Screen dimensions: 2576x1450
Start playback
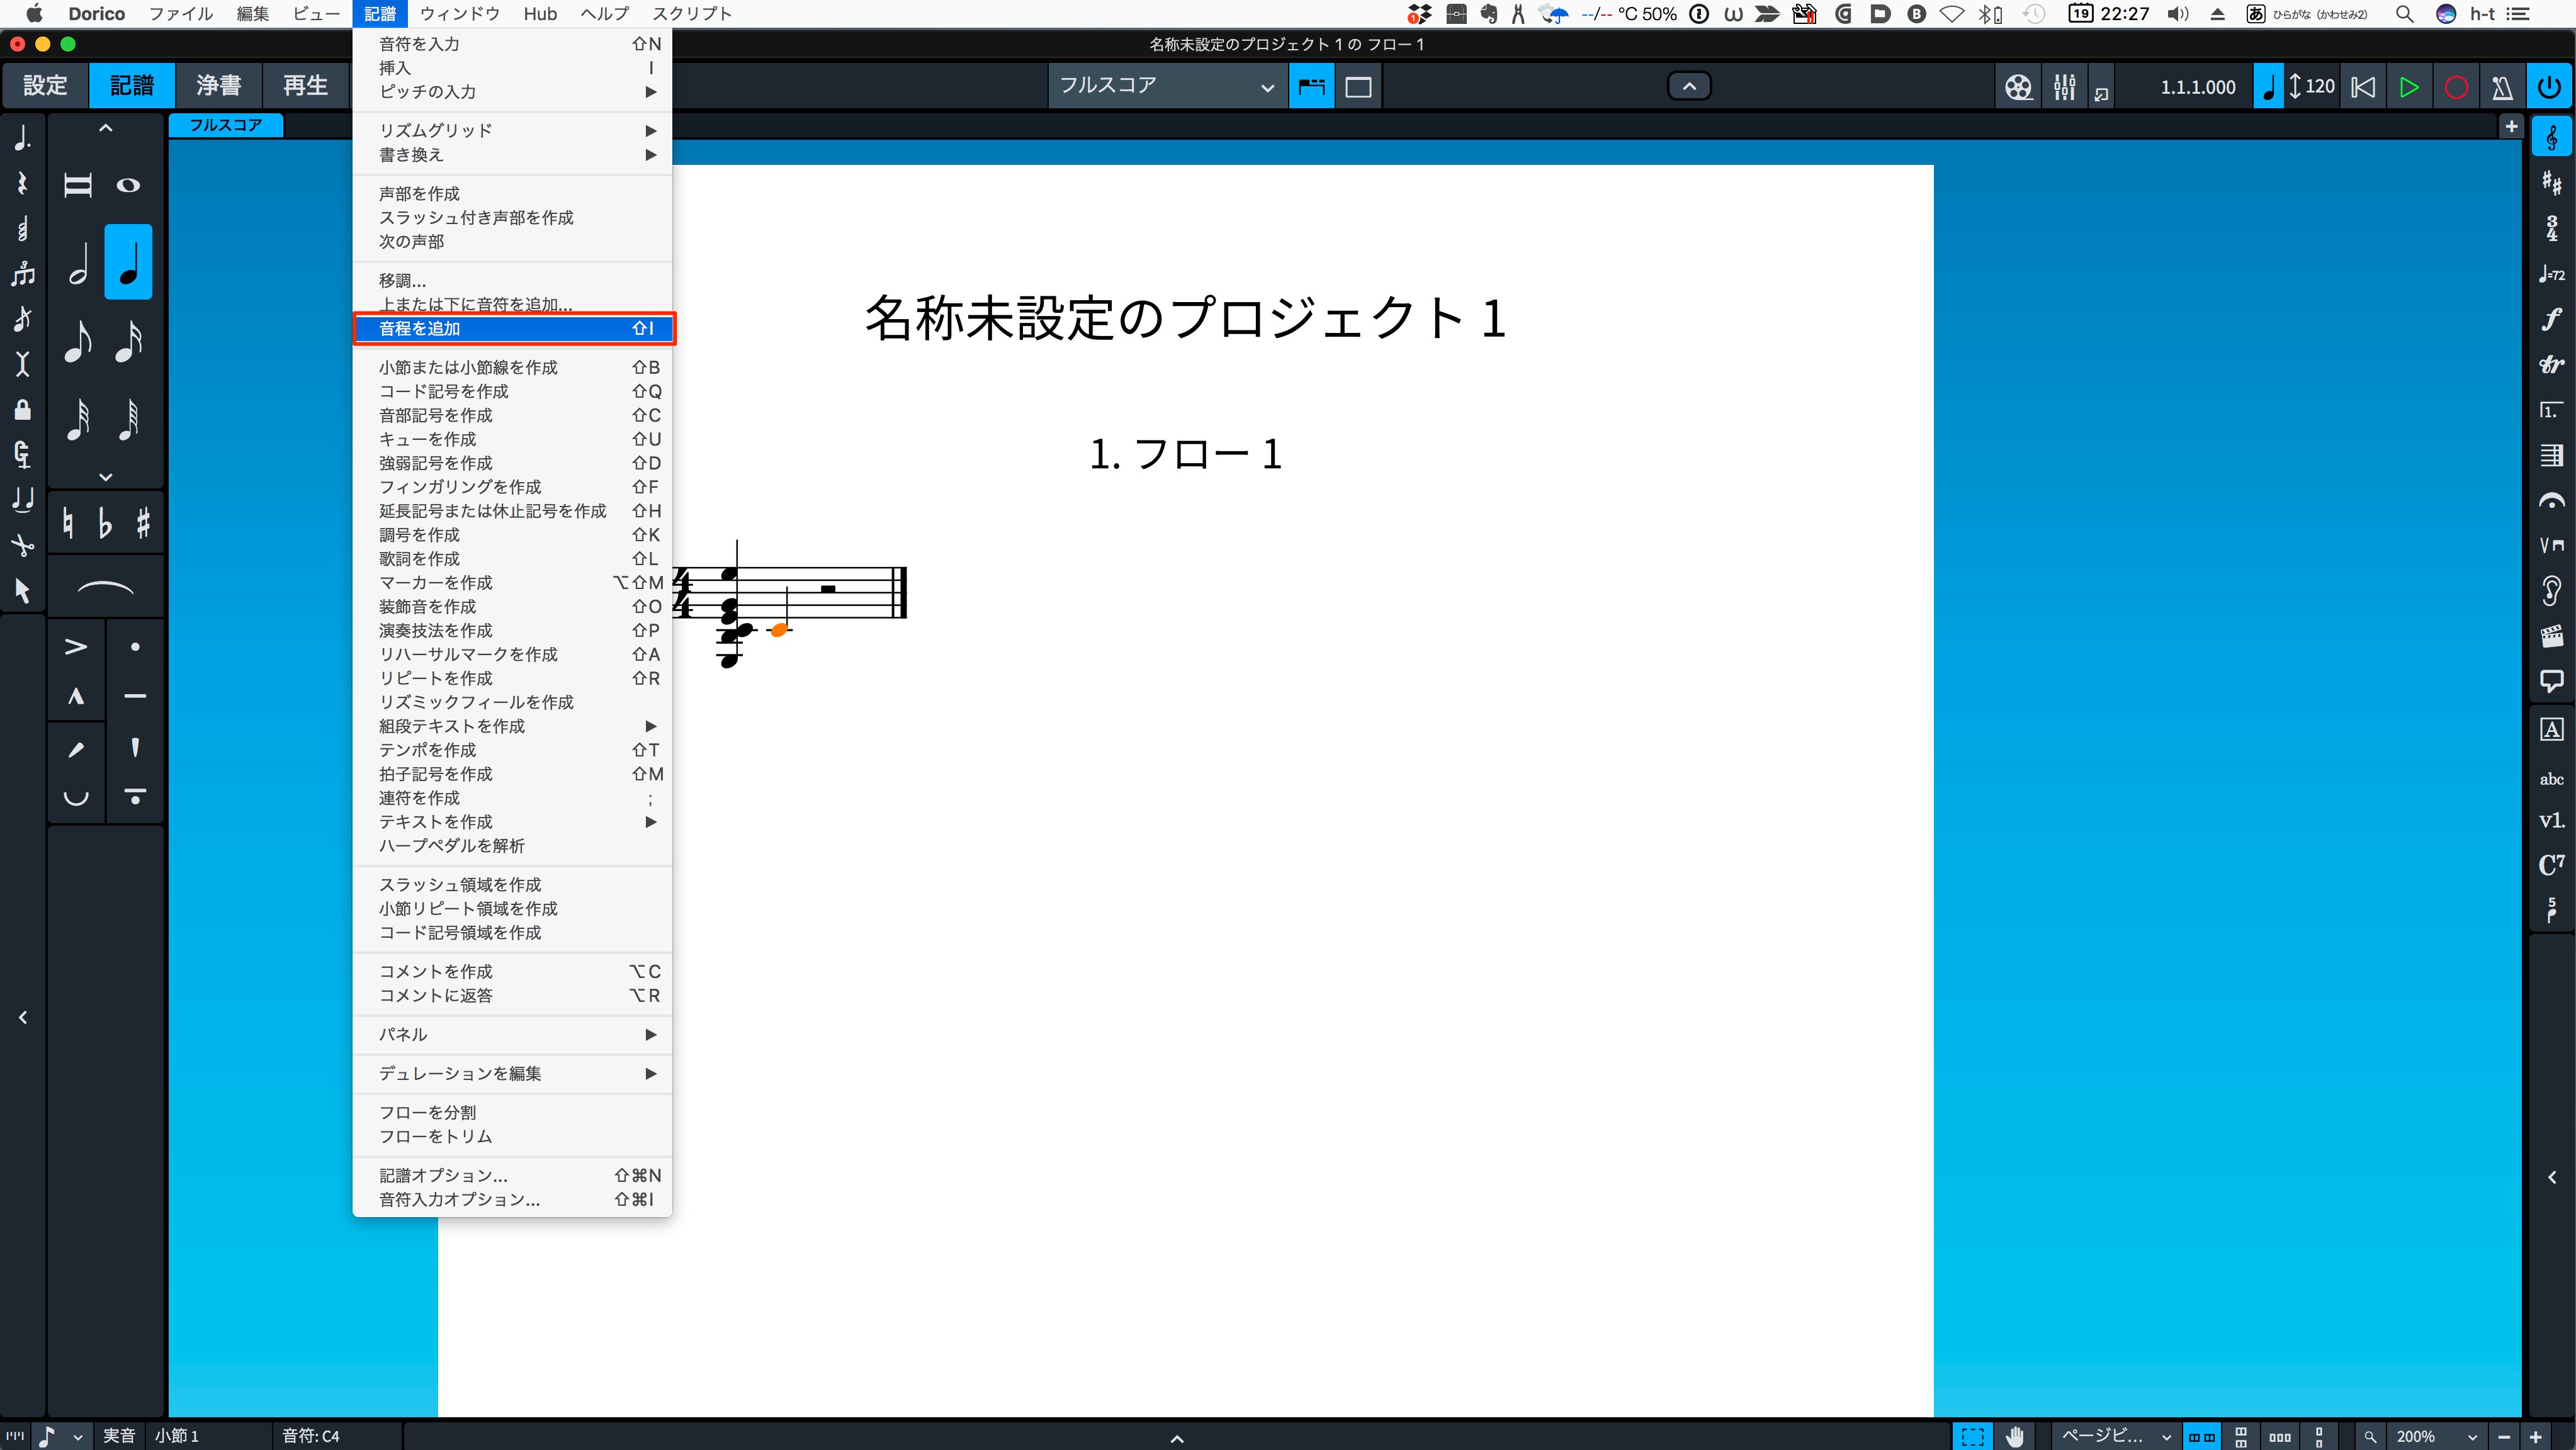pos(2409,87)
